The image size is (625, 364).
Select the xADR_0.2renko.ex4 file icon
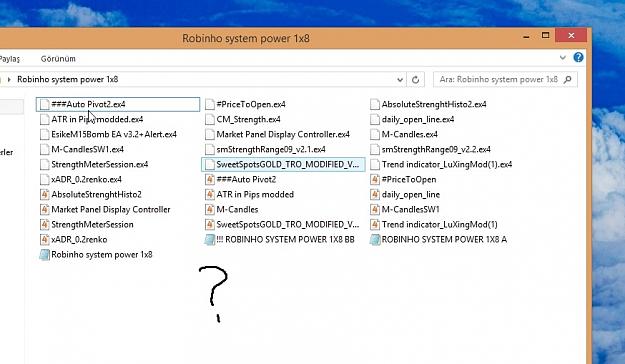pos(45,179)
